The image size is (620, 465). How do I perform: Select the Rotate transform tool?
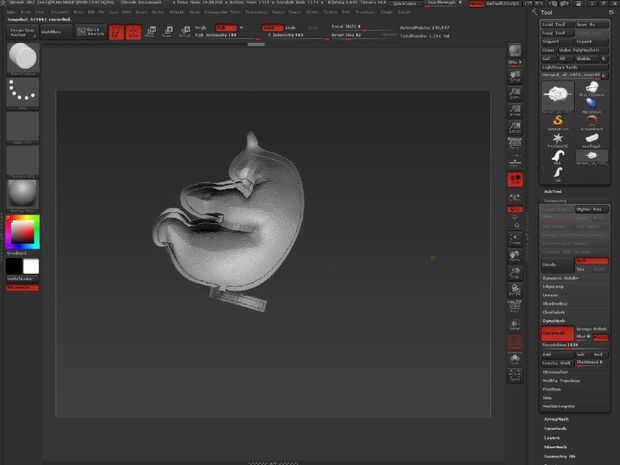click(x=184, y=32)
